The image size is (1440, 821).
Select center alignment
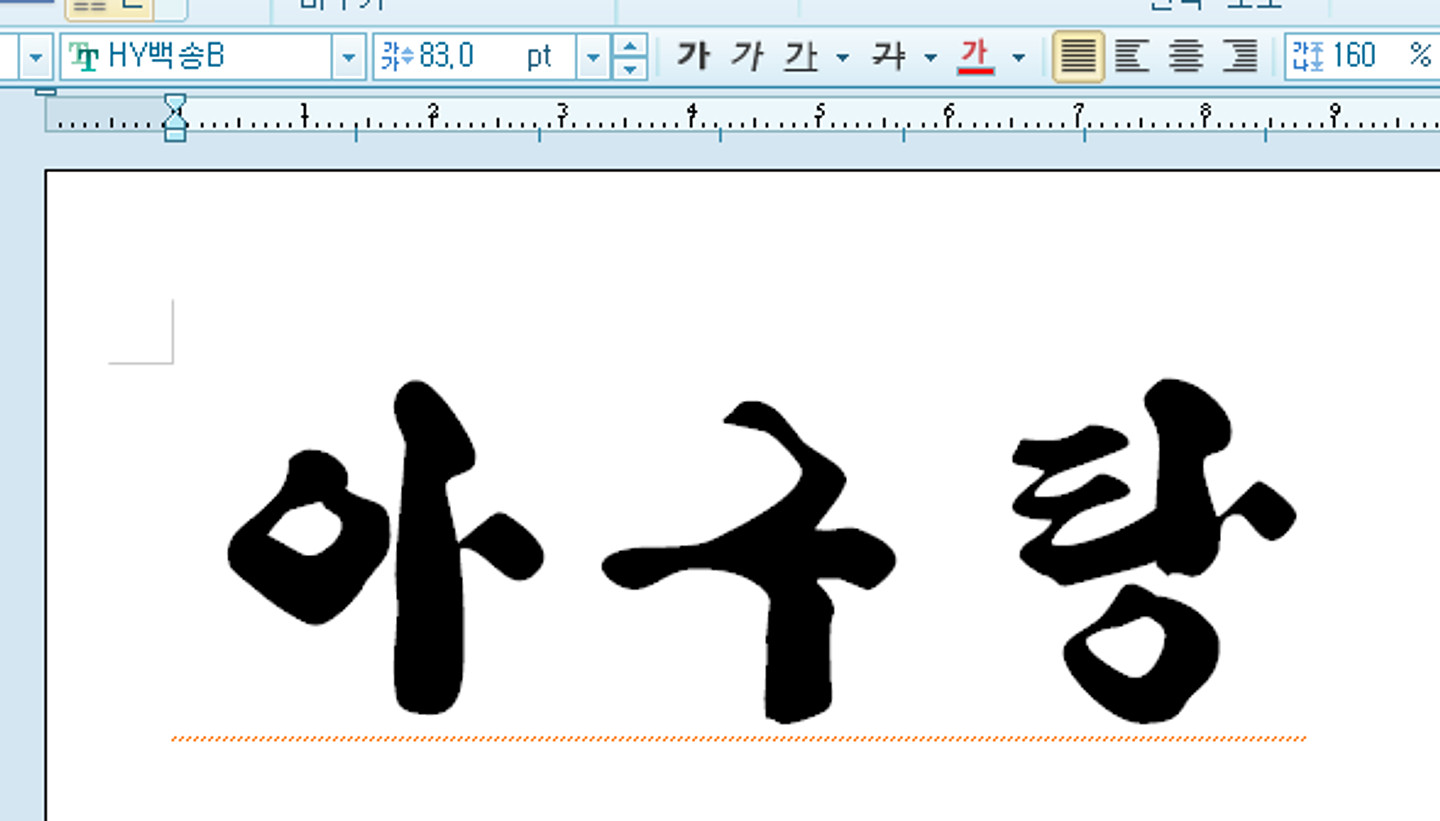click(1186, 56)
